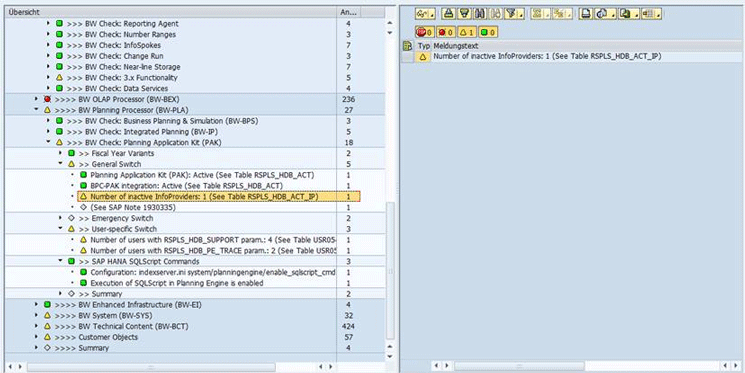Collapse the User-specific Switch node
745x373 pixels.
pos(60,229)
